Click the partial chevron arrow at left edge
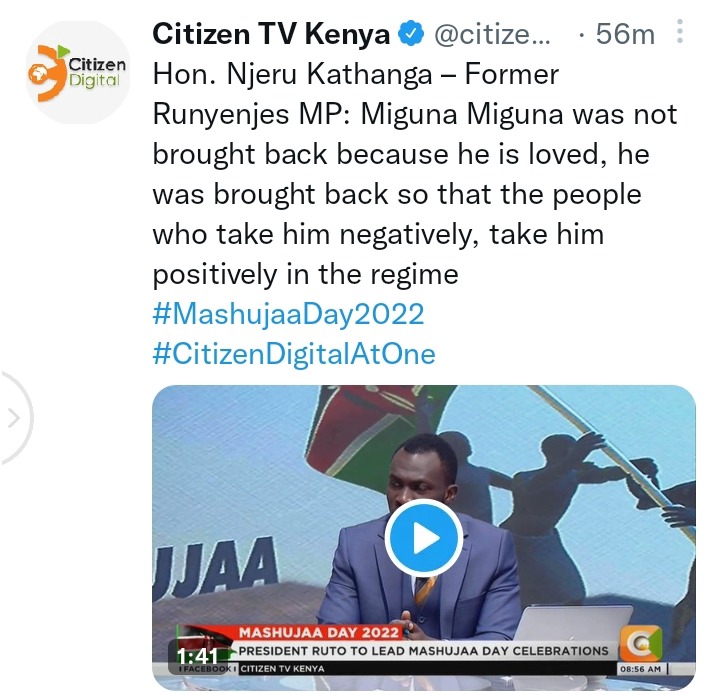Screen dimensions: 720x695 click(14, 419)
